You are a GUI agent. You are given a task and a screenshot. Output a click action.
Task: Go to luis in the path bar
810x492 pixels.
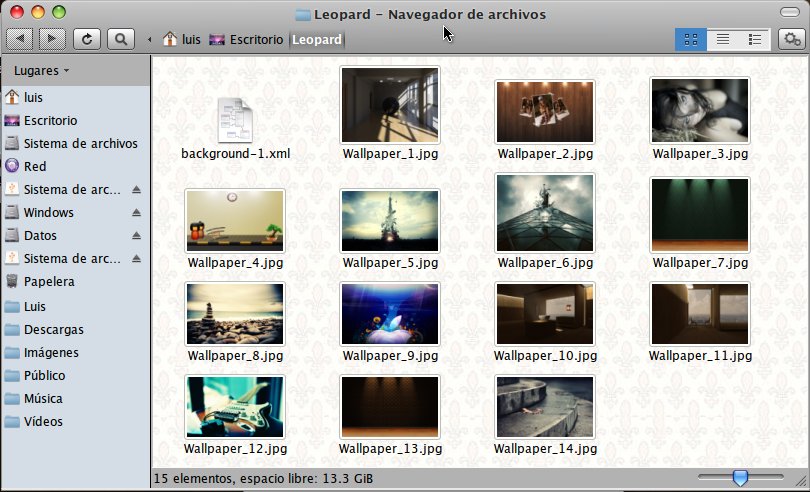click(181, 39)
